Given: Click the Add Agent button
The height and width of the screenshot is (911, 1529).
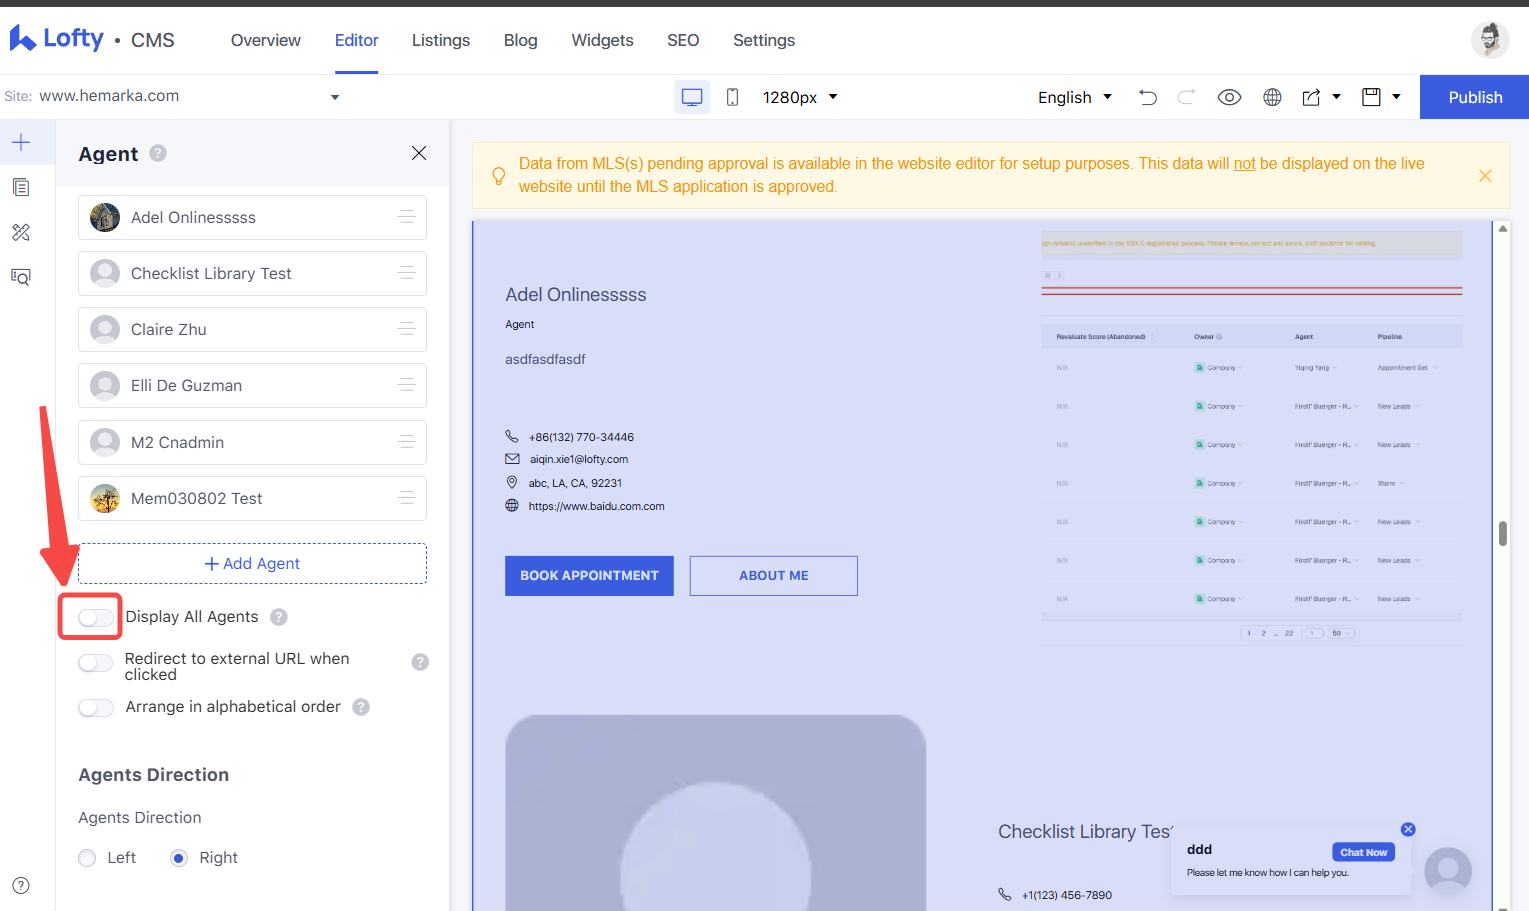Looking at the screenshot, I should [252, 564].
